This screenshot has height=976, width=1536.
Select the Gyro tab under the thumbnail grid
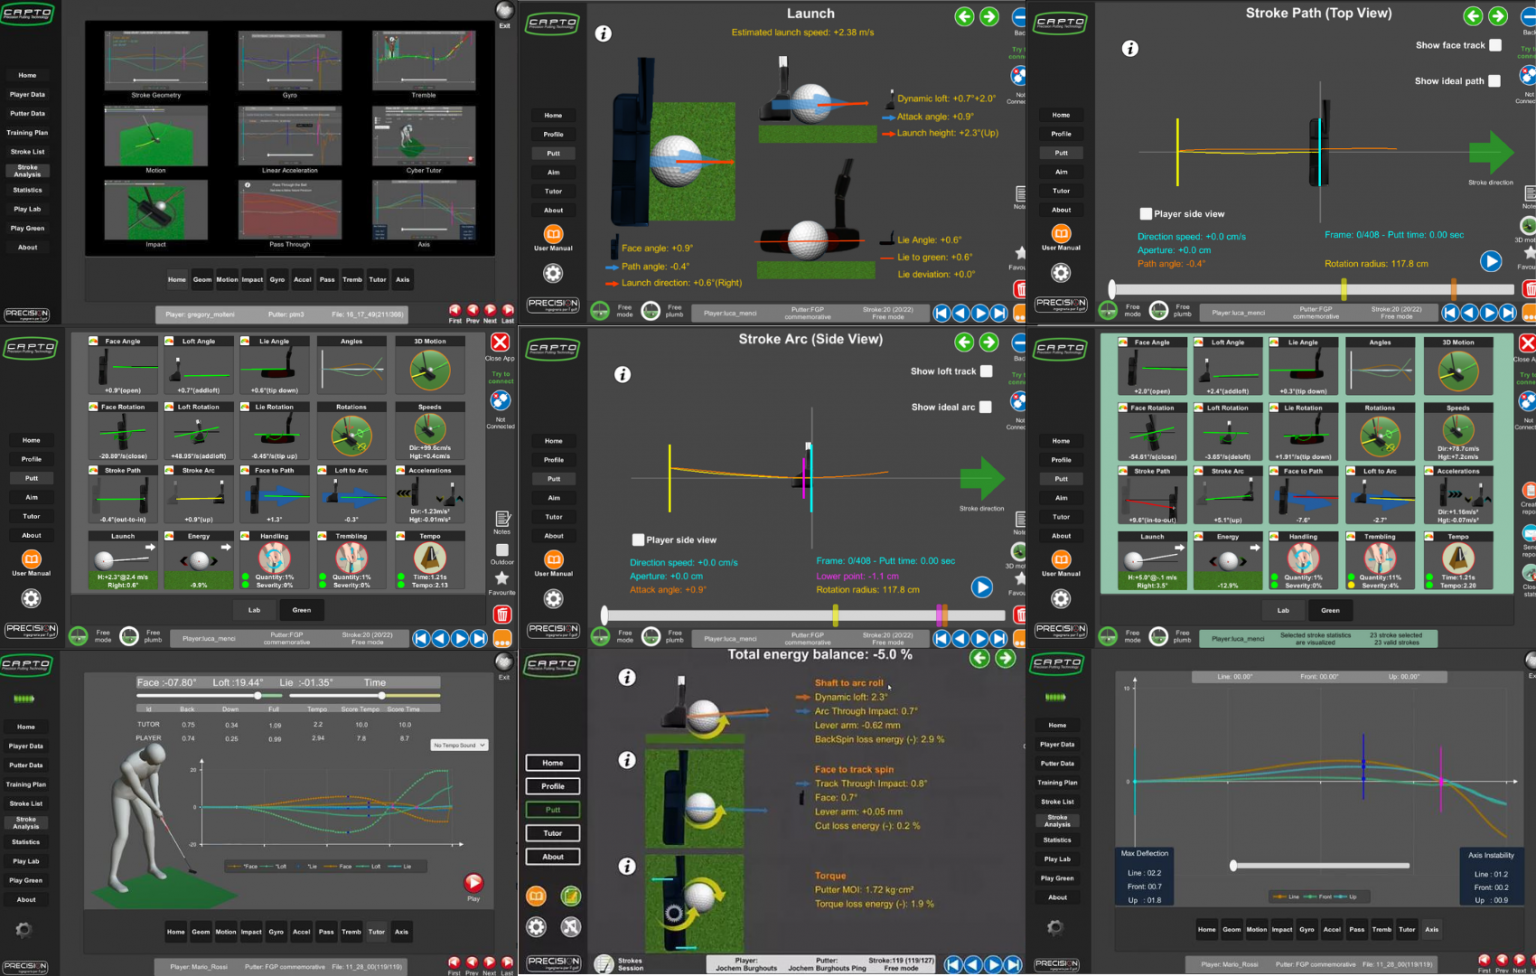277,280
